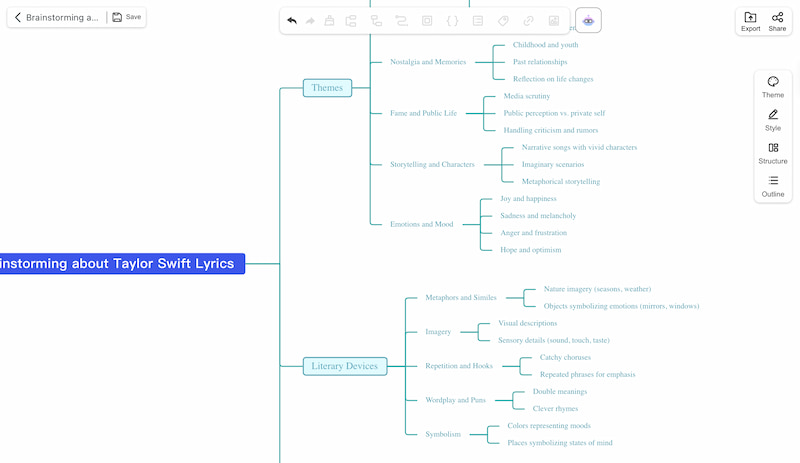Open the Structure panel
Screen dimensions: 800x463
pyautogui.click(x=773, y=153)
